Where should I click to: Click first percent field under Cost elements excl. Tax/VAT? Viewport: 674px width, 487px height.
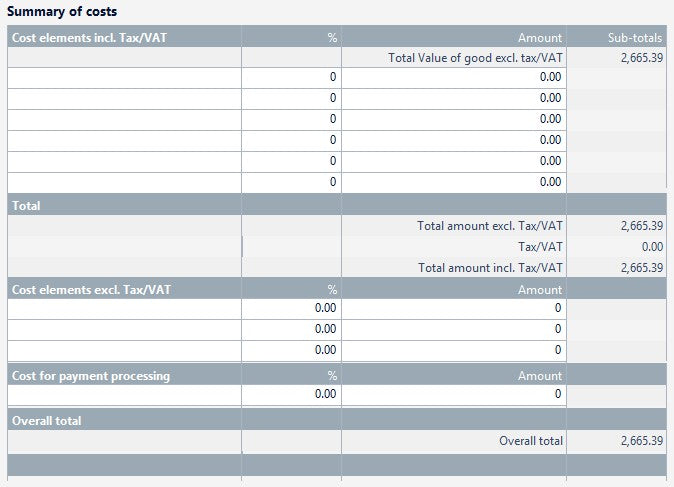coord(291,309)
